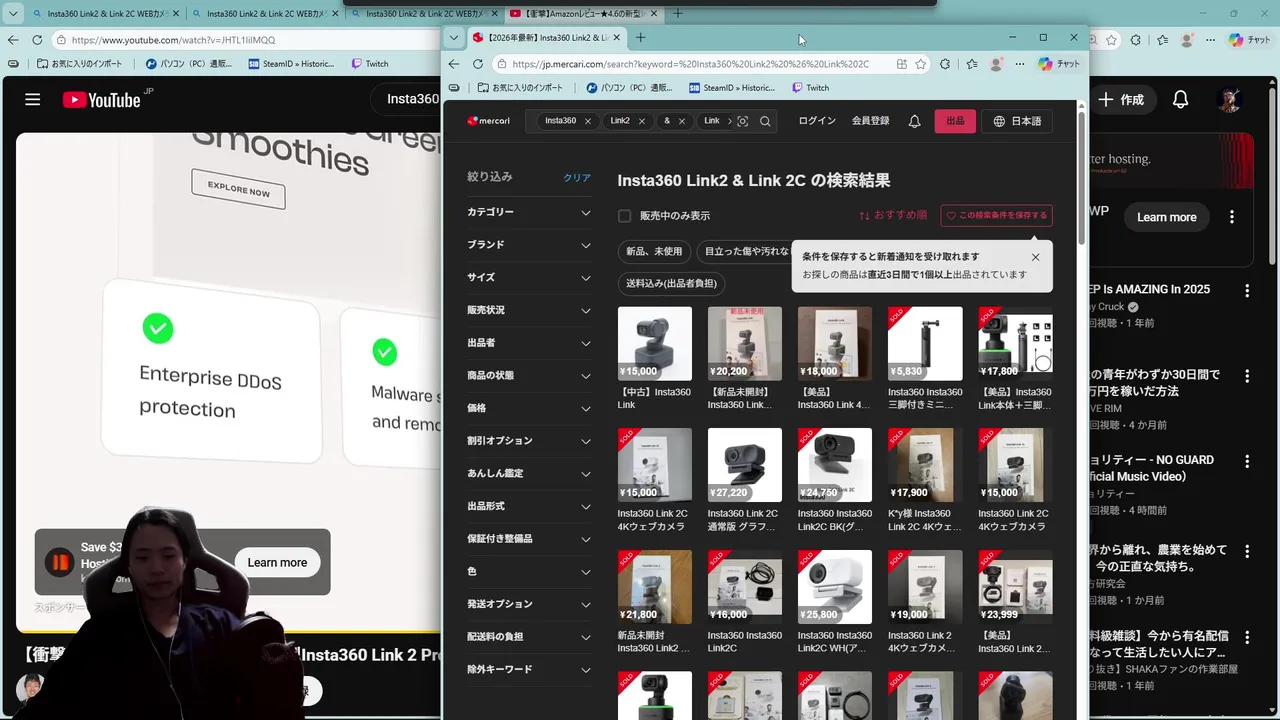Click the 会員登録 link
Image resolution: width=1280 pixels, height=720 pixels.
(870, 121)
